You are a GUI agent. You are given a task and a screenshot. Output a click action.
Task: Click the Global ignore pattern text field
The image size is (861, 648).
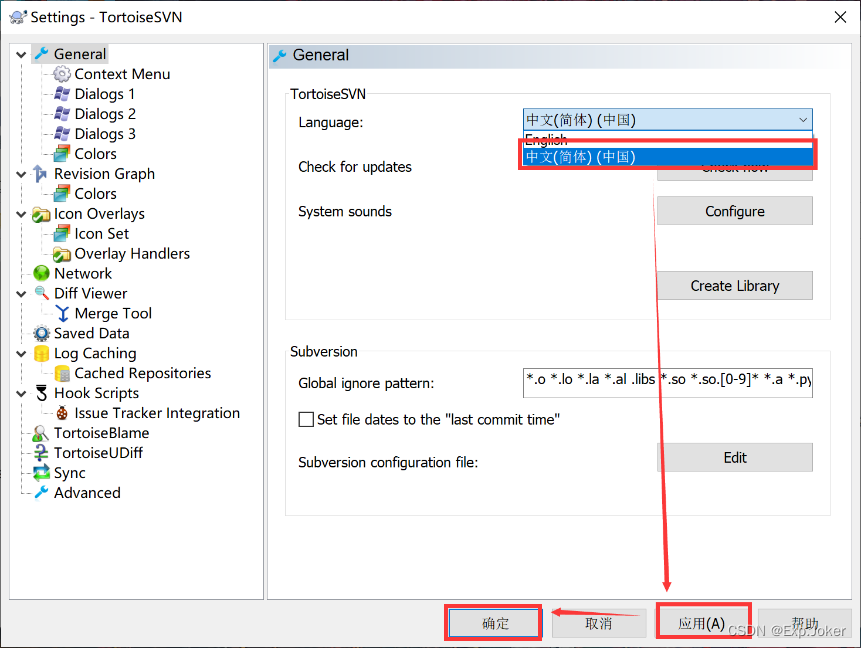667,383
